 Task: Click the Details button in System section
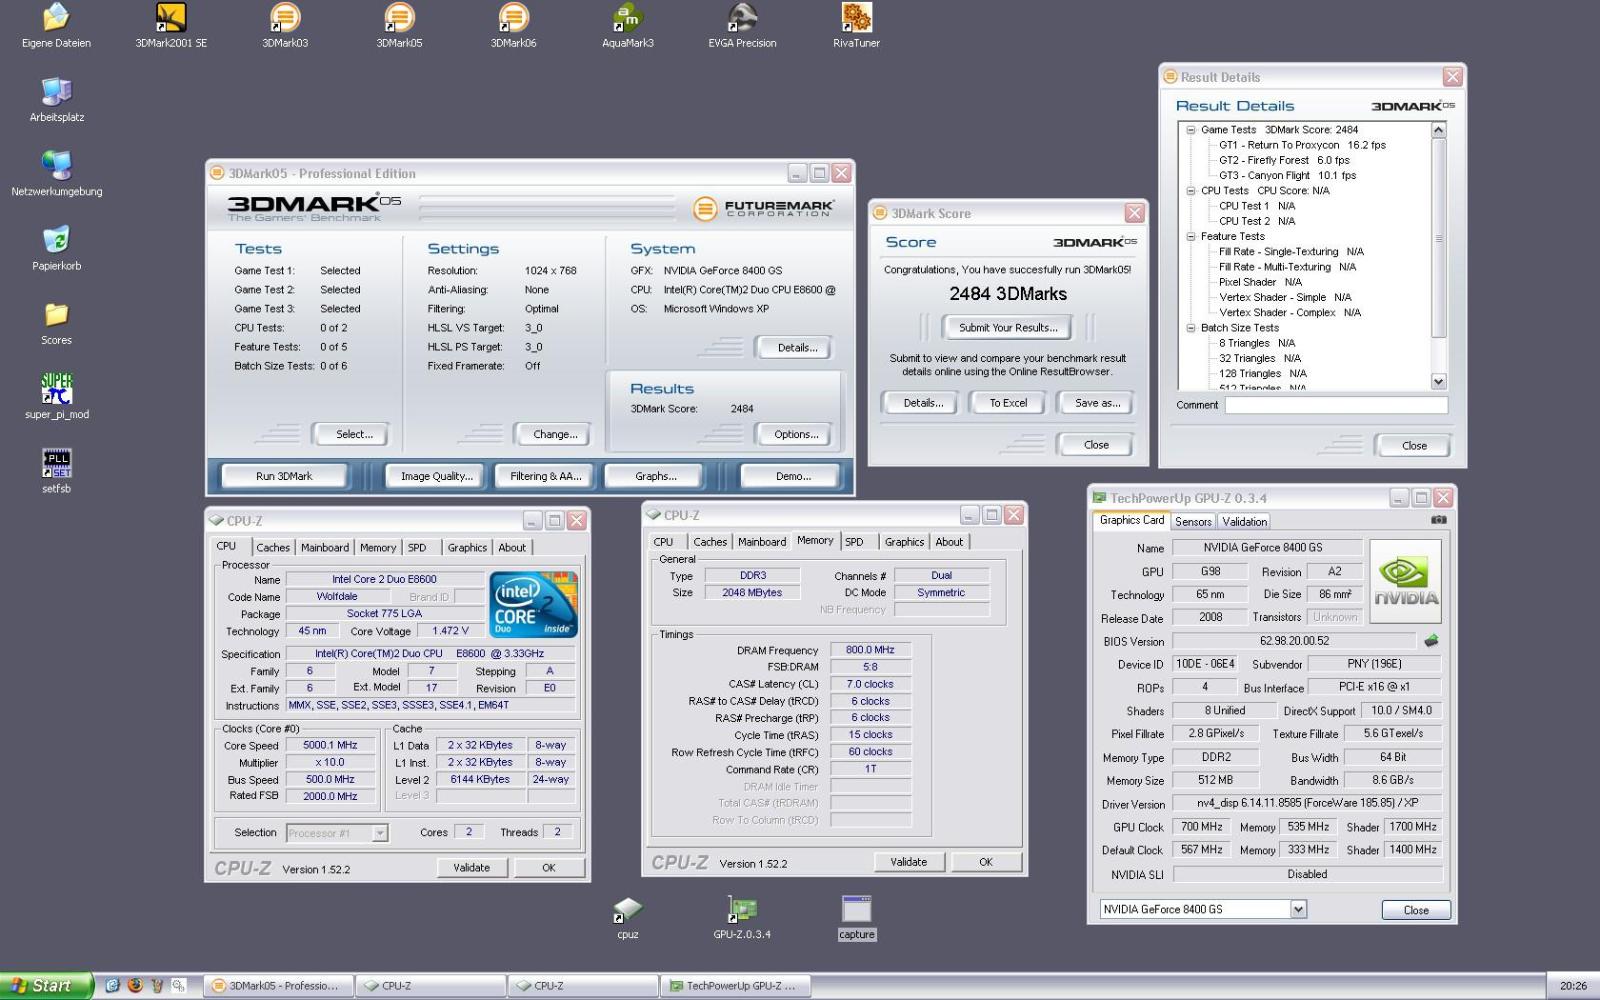(797, 348)
